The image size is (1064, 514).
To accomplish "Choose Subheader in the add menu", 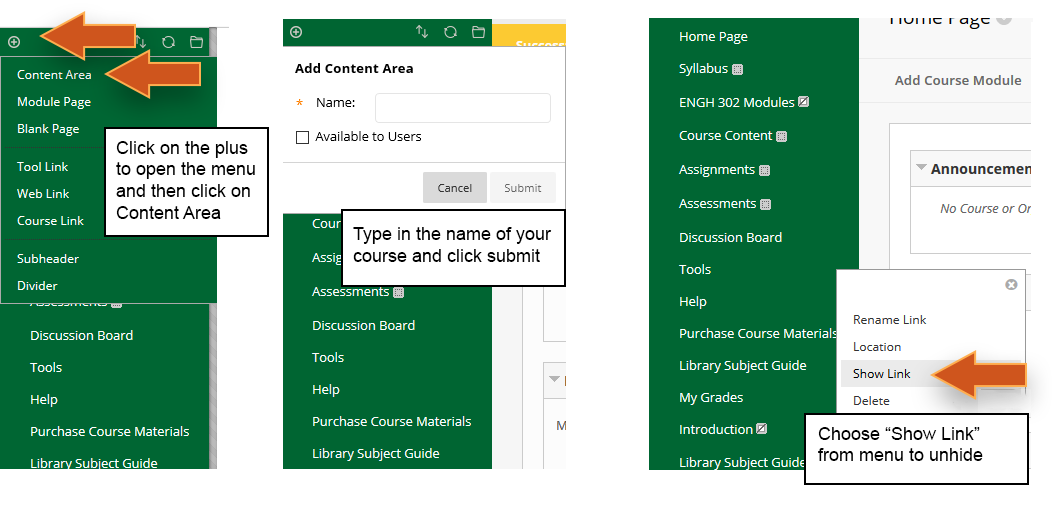I will (x=48, y=259).
